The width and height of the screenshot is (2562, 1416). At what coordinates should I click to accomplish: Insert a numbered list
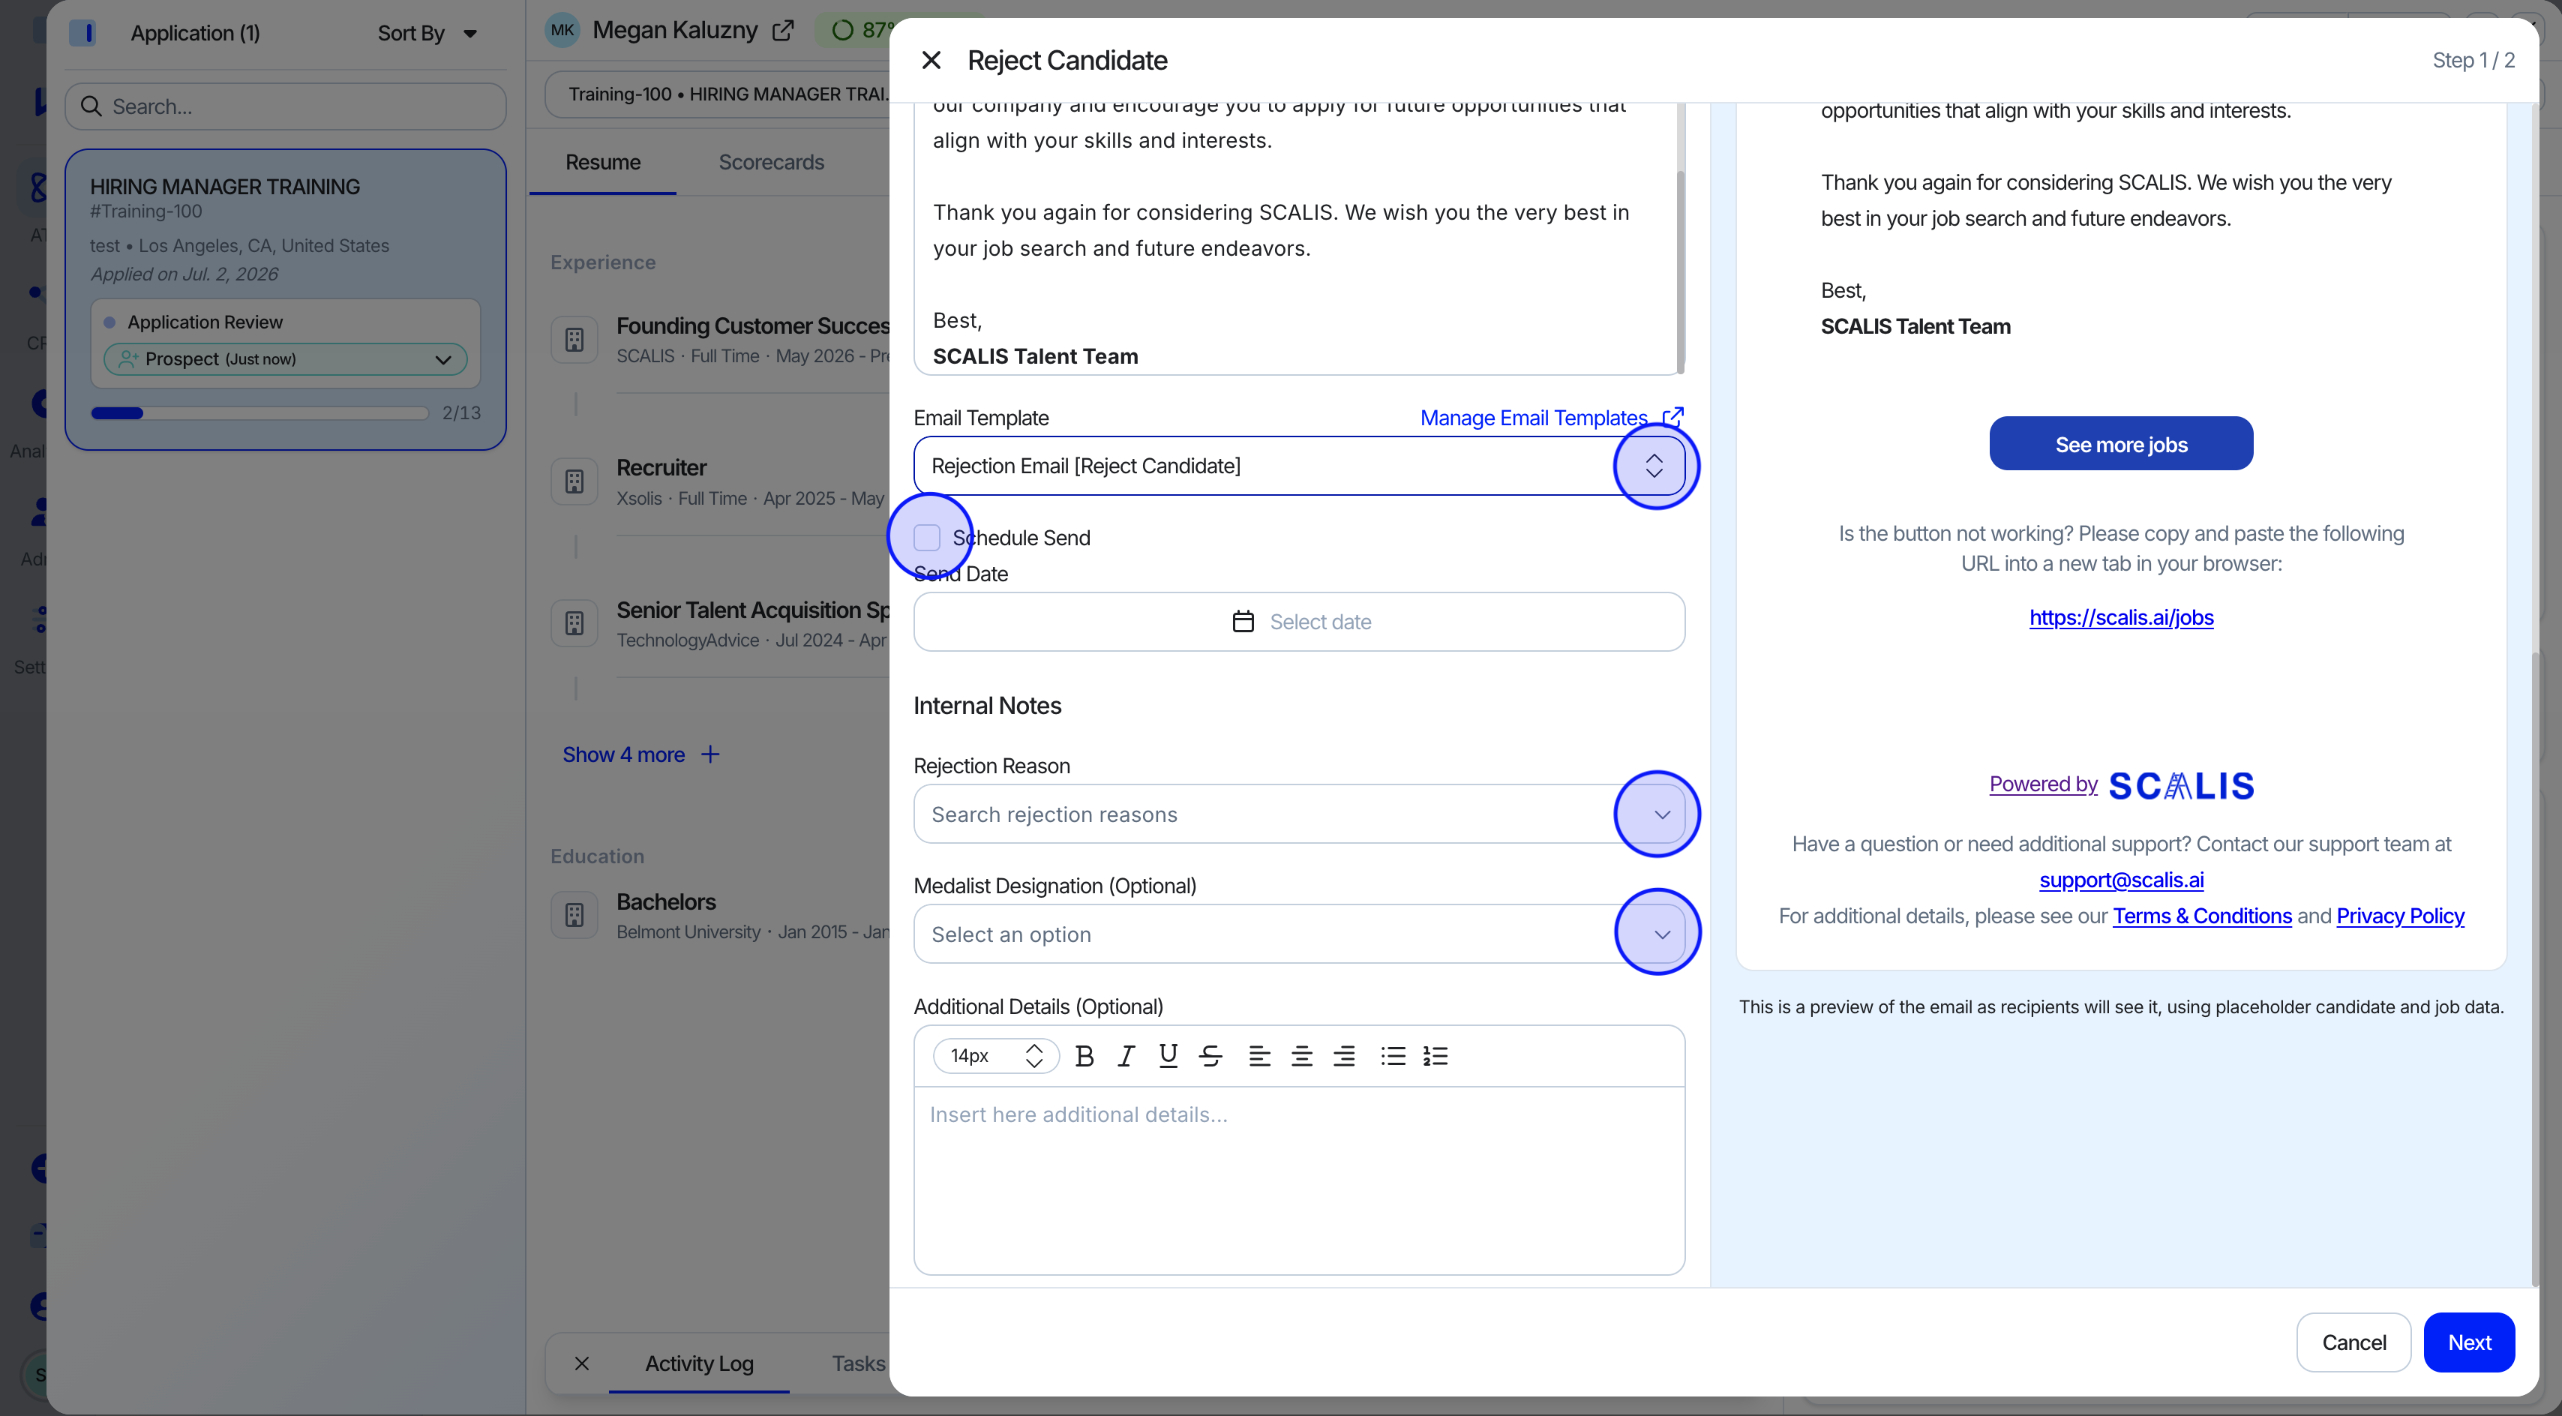(x=1436, y=1055)
